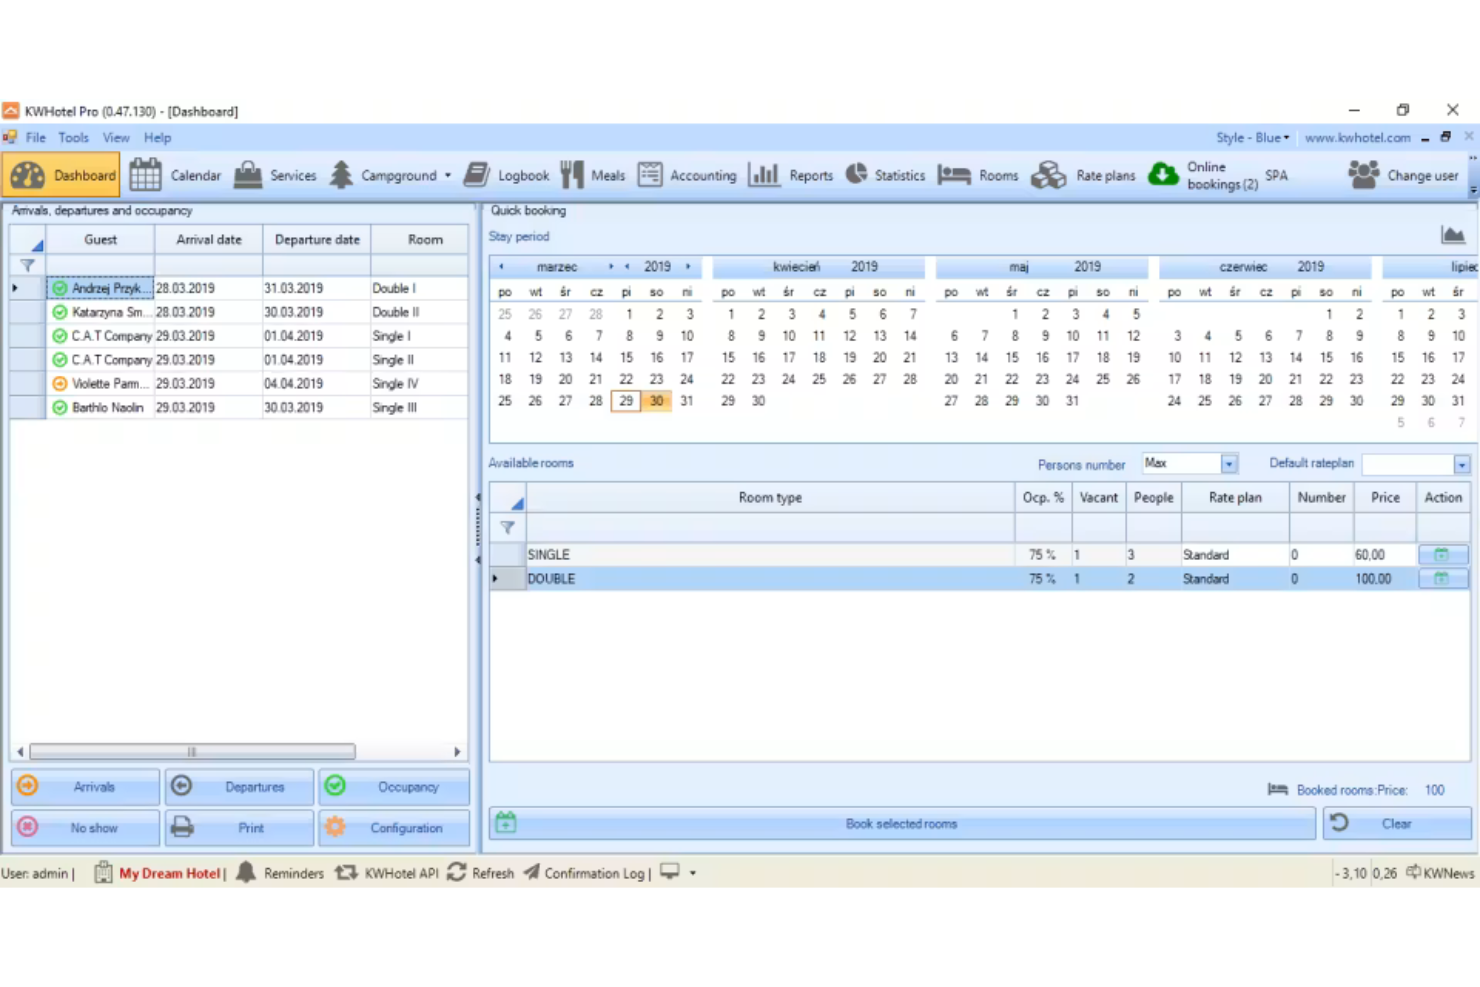Click the book action icon for DOUBLE row

[1442, 578]
